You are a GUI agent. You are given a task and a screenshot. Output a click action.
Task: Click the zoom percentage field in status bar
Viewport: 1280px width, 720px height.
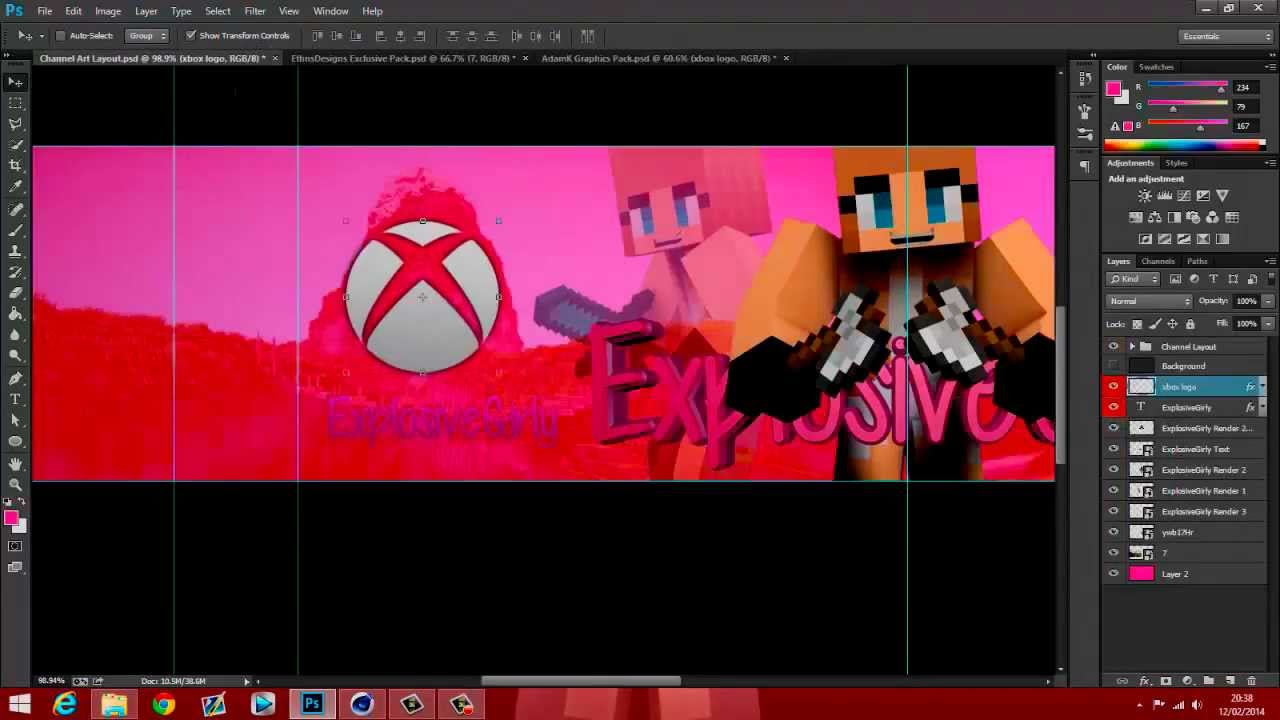(x=51, y=681)
